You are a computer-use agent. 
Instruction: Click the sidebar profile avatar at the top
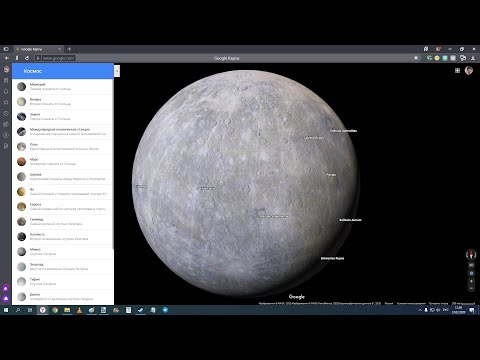coord(6,69)
